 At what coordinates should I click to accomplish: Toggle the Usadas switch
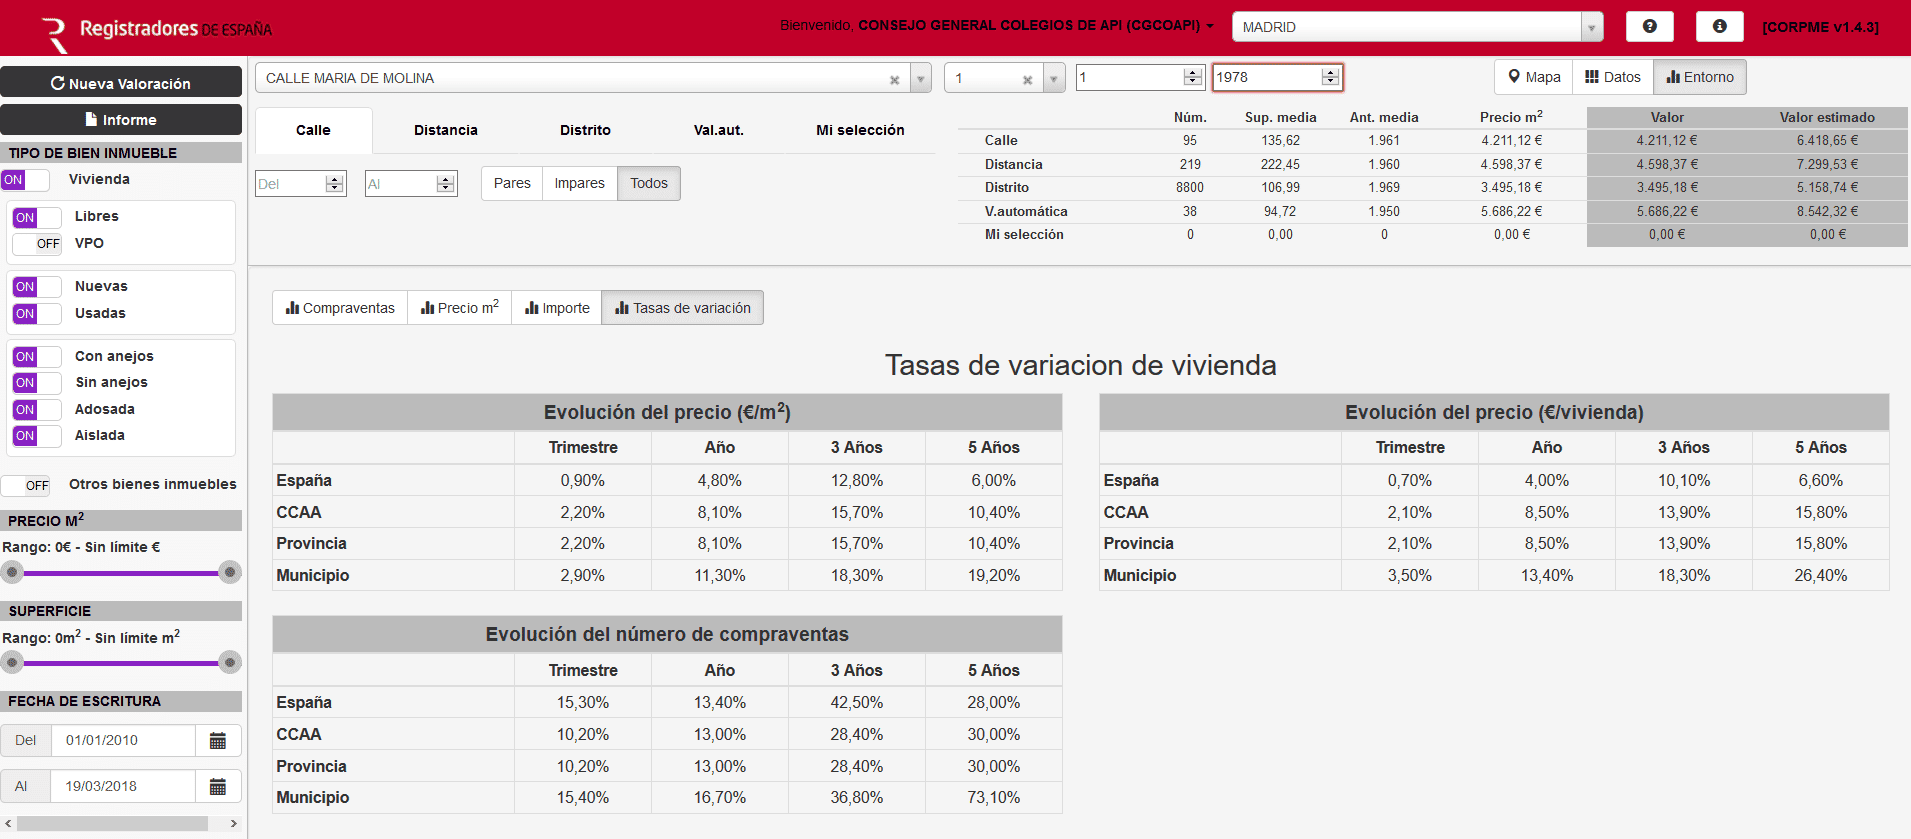point(37,314)
